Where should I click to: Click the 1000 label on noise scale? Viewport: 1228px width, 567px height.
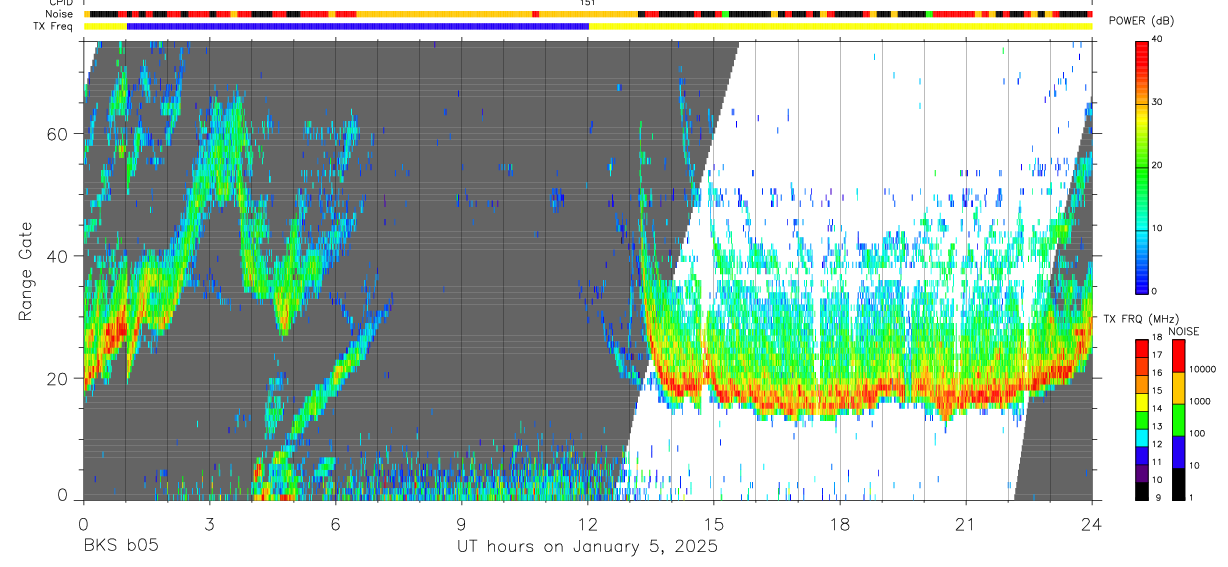pyautogui.click(x=1201, y=402)
